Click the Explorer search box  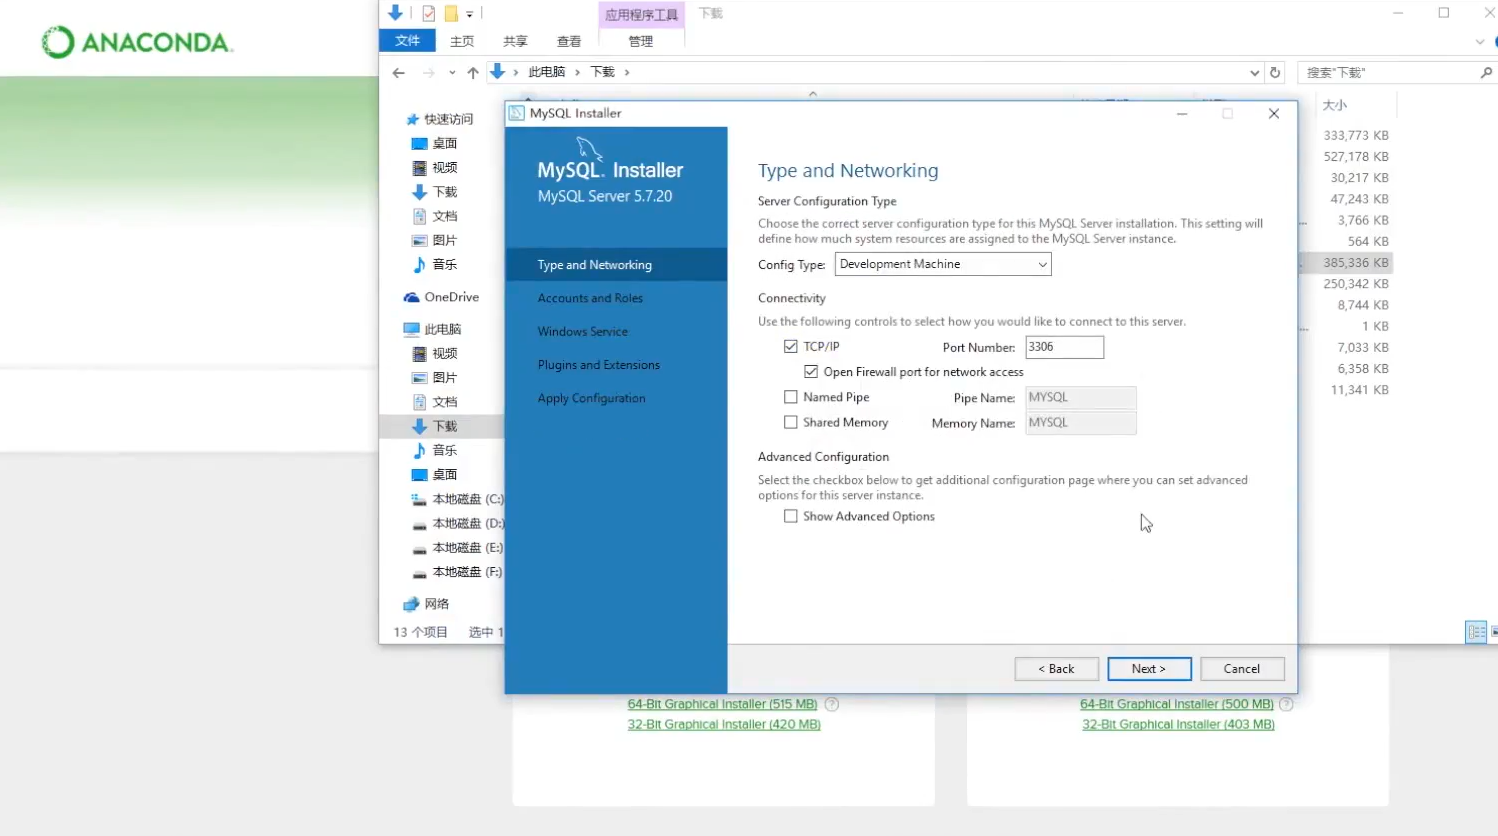click(x=1388, y=72)
